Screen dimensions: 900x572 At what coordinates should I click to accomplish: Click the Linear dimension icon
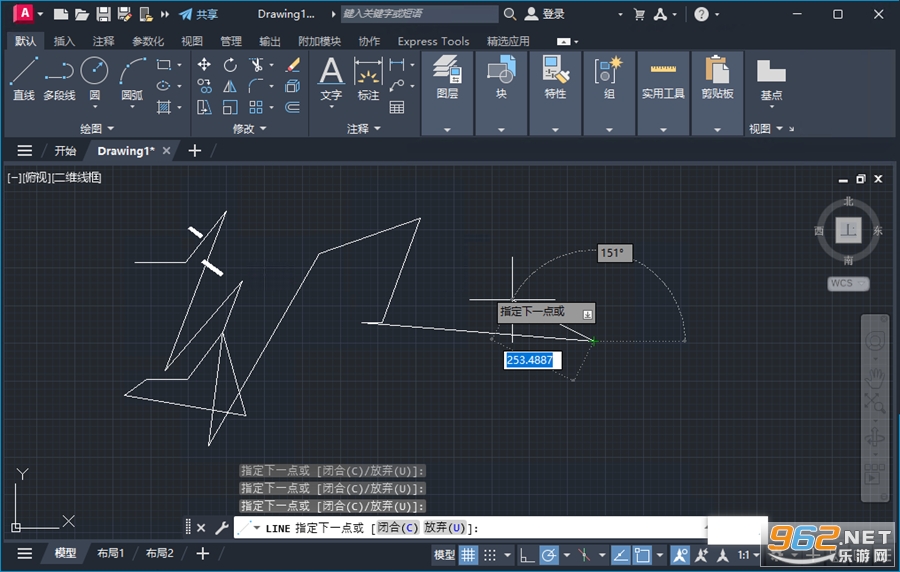point(397,65)
